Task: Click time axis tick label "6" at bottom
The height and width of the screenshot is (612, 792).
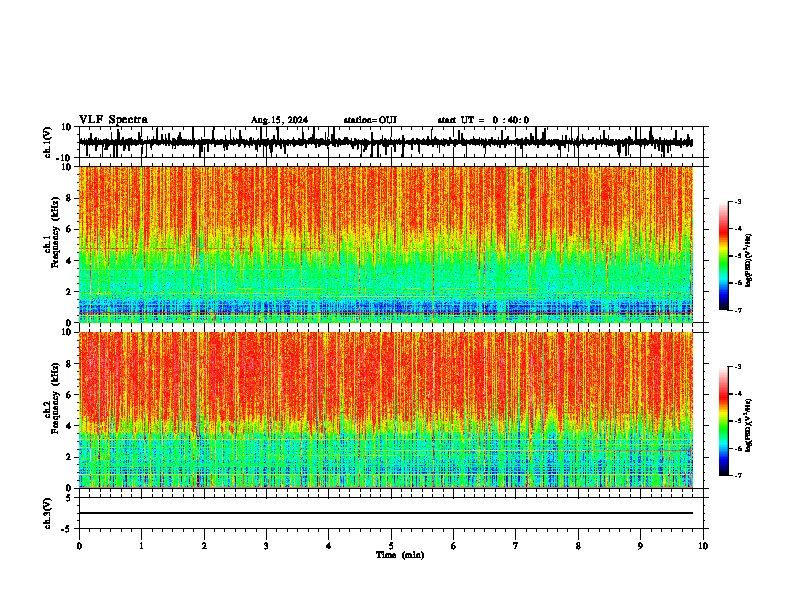Action: point(454,546)
